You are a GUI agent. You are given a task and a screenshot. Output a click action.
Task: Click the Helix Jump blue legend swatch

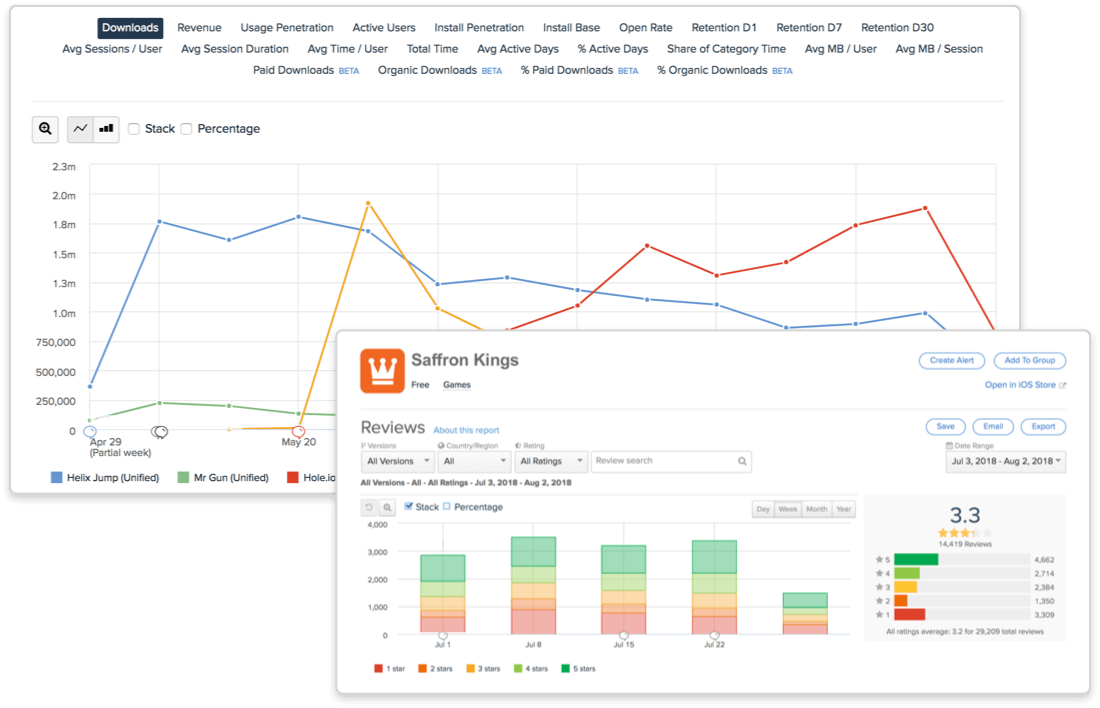coord(57,478)
